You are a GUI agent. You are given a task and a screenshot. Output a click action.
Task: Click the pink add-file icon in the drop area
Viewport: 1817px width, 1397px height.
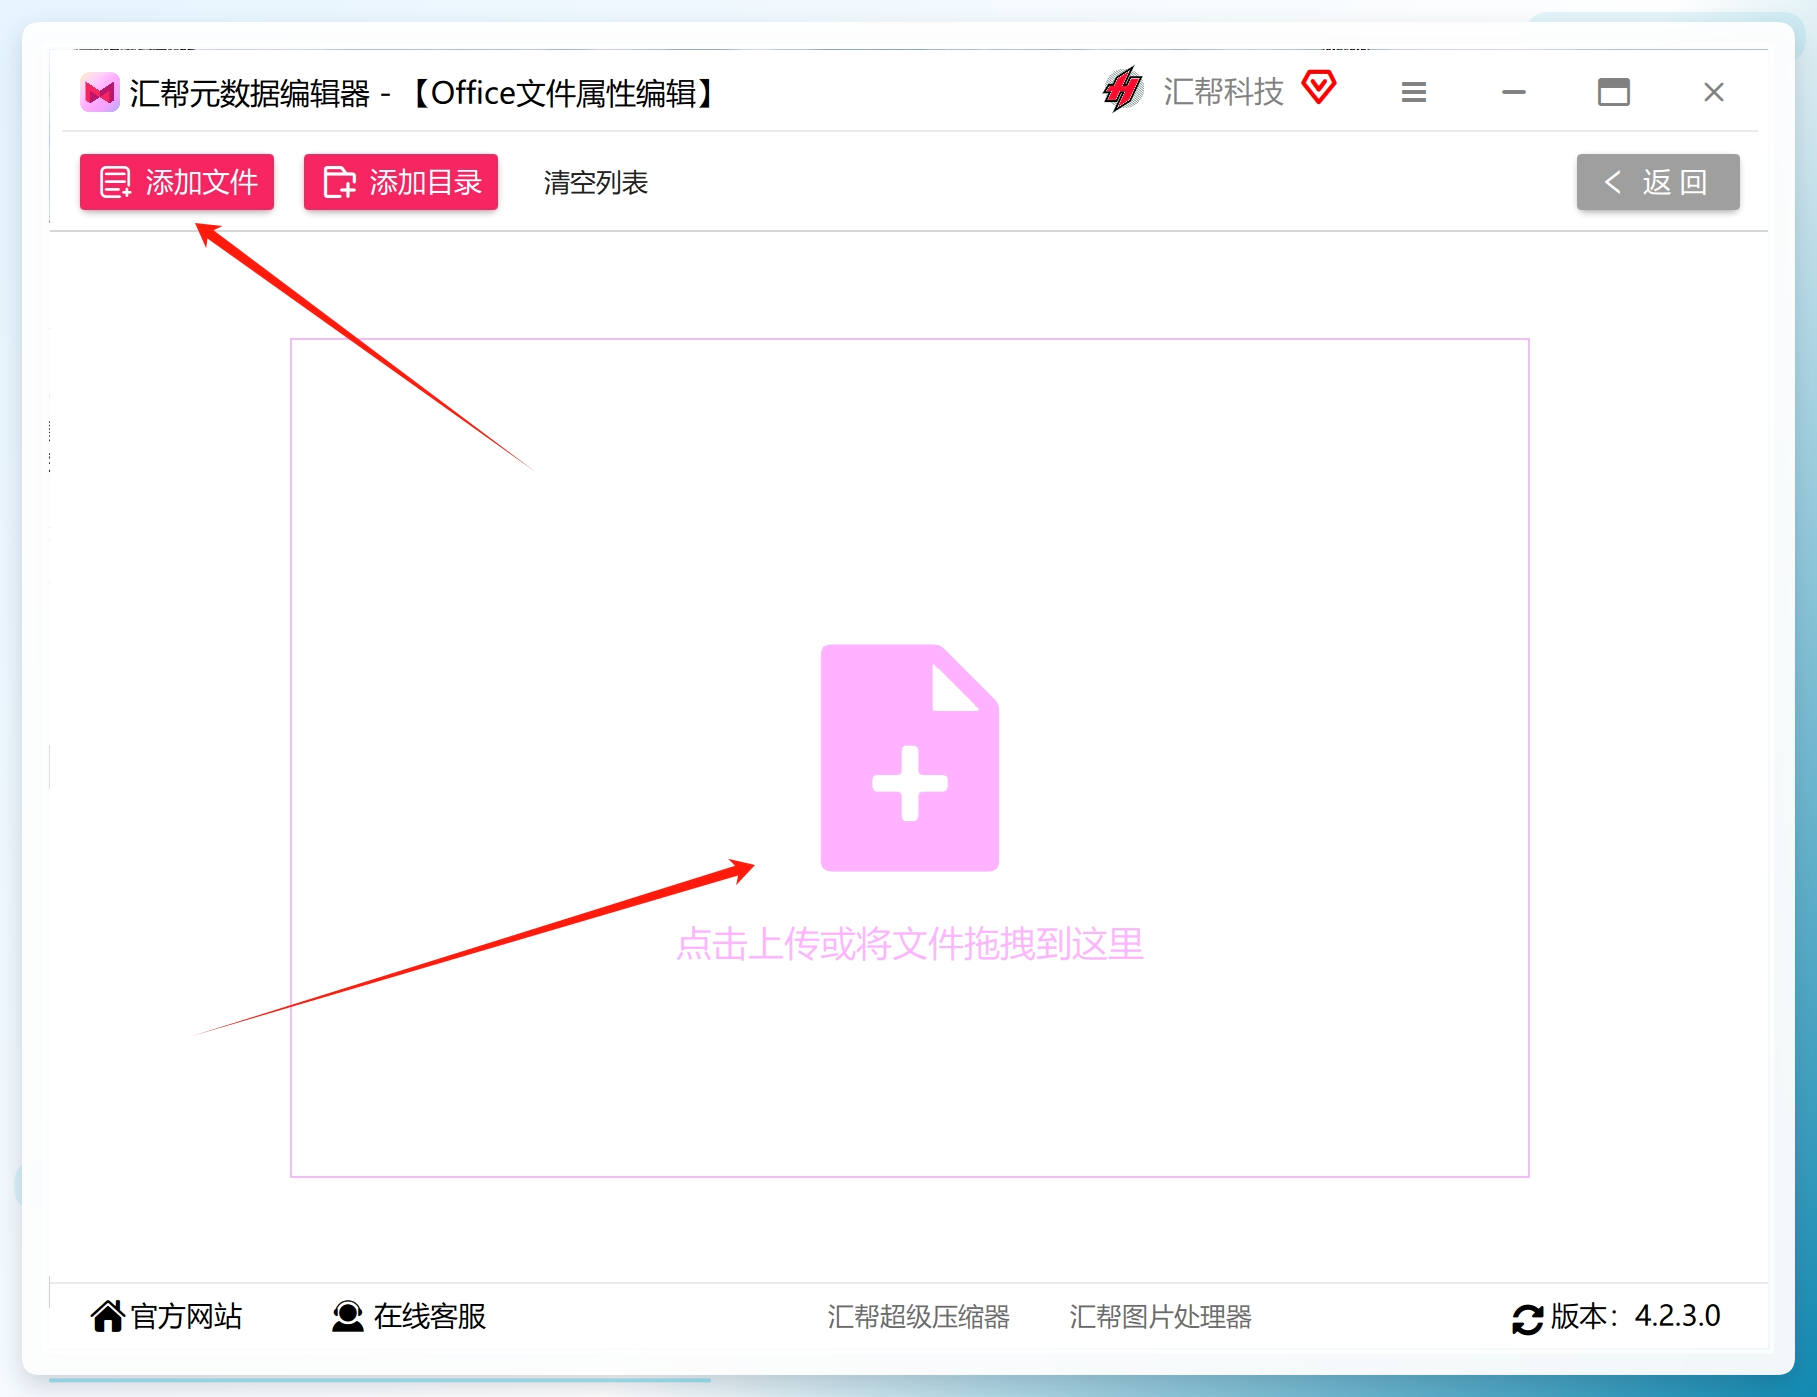click(910, 758)
